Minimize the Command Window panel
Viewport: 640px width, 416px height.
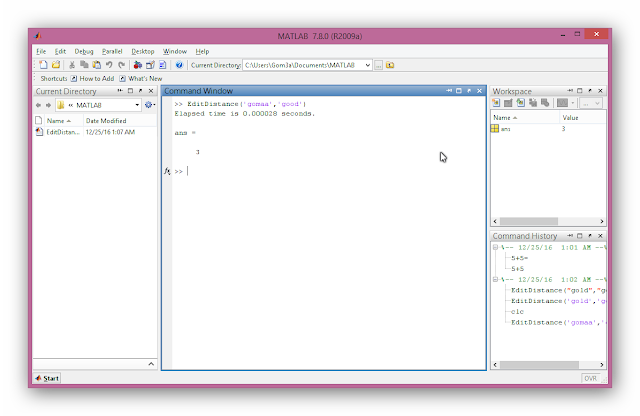coord(449,91)
